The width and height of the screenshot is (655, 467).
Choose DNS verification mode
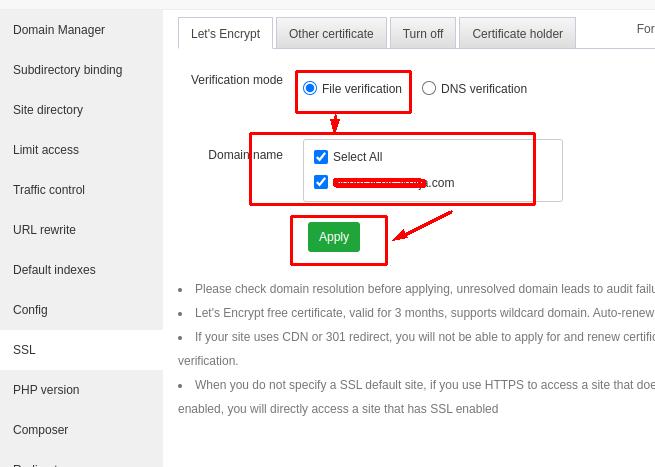pyautogui.click(x=429, y=88)
